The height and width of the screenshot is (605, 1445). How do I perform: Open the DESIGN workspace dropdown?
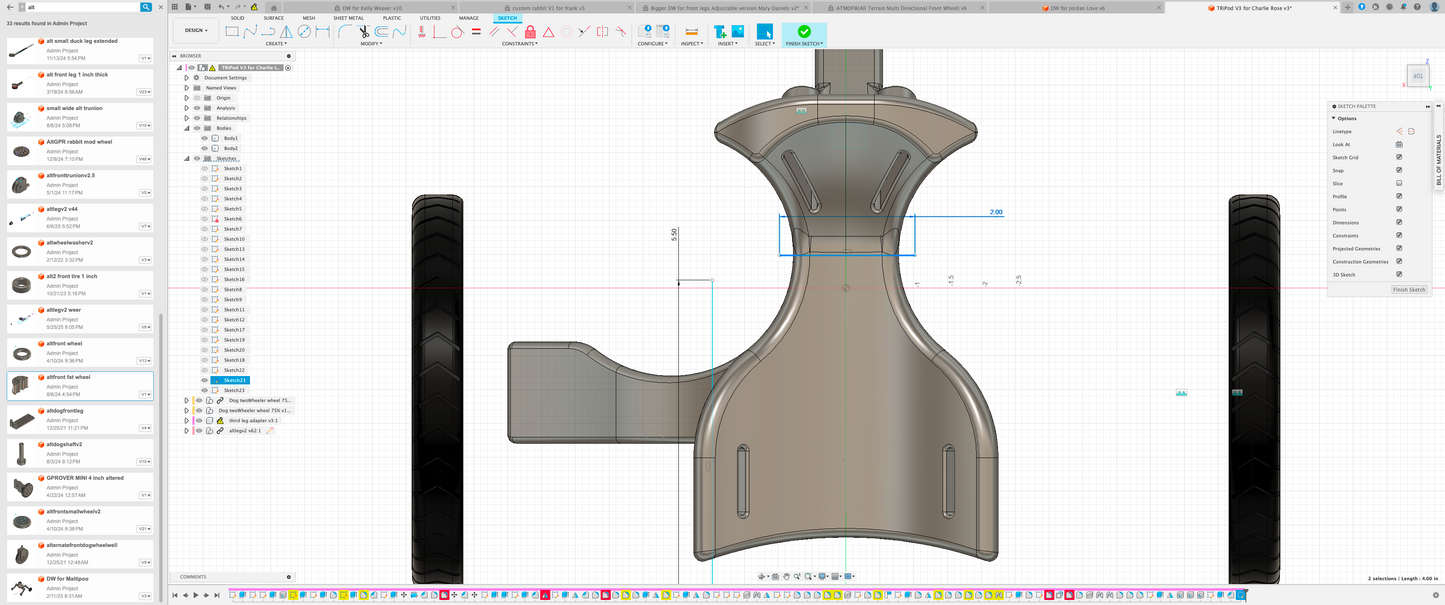point(196,30)
